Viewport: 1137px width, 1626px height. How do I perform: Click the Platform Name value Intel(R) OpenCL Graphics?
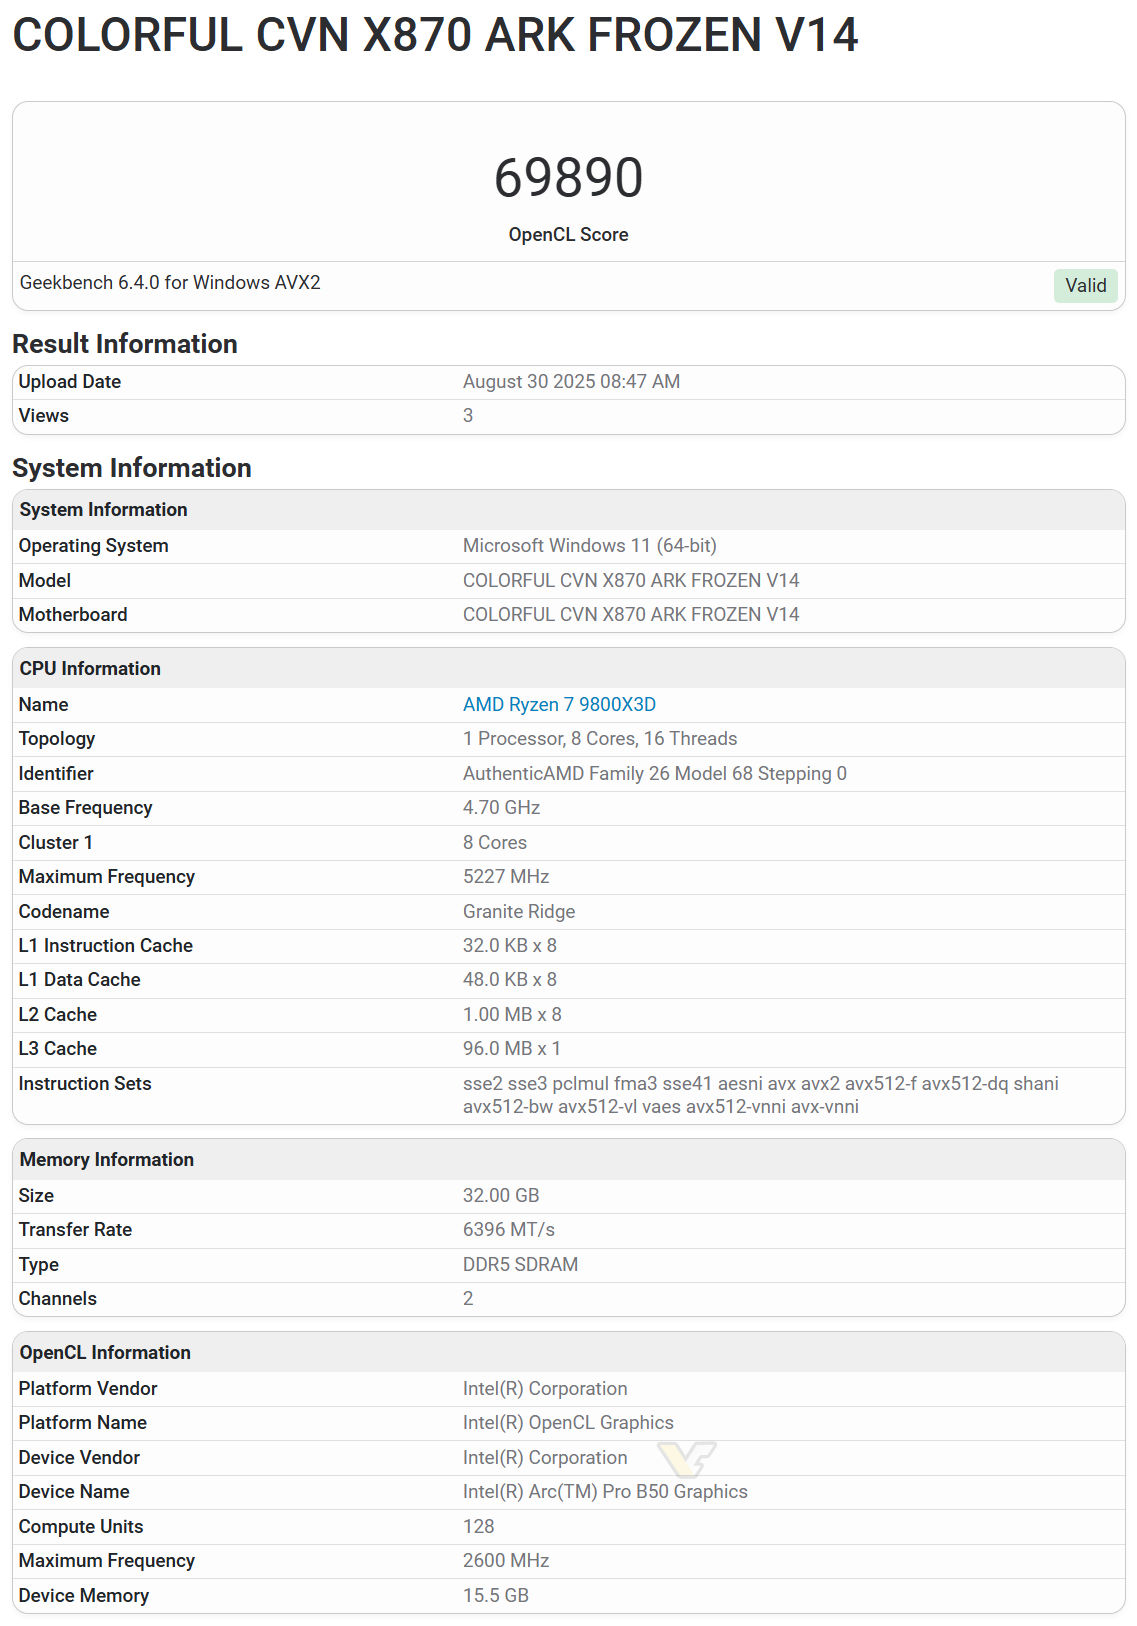pyautogui.click(x=568, y=1423)
